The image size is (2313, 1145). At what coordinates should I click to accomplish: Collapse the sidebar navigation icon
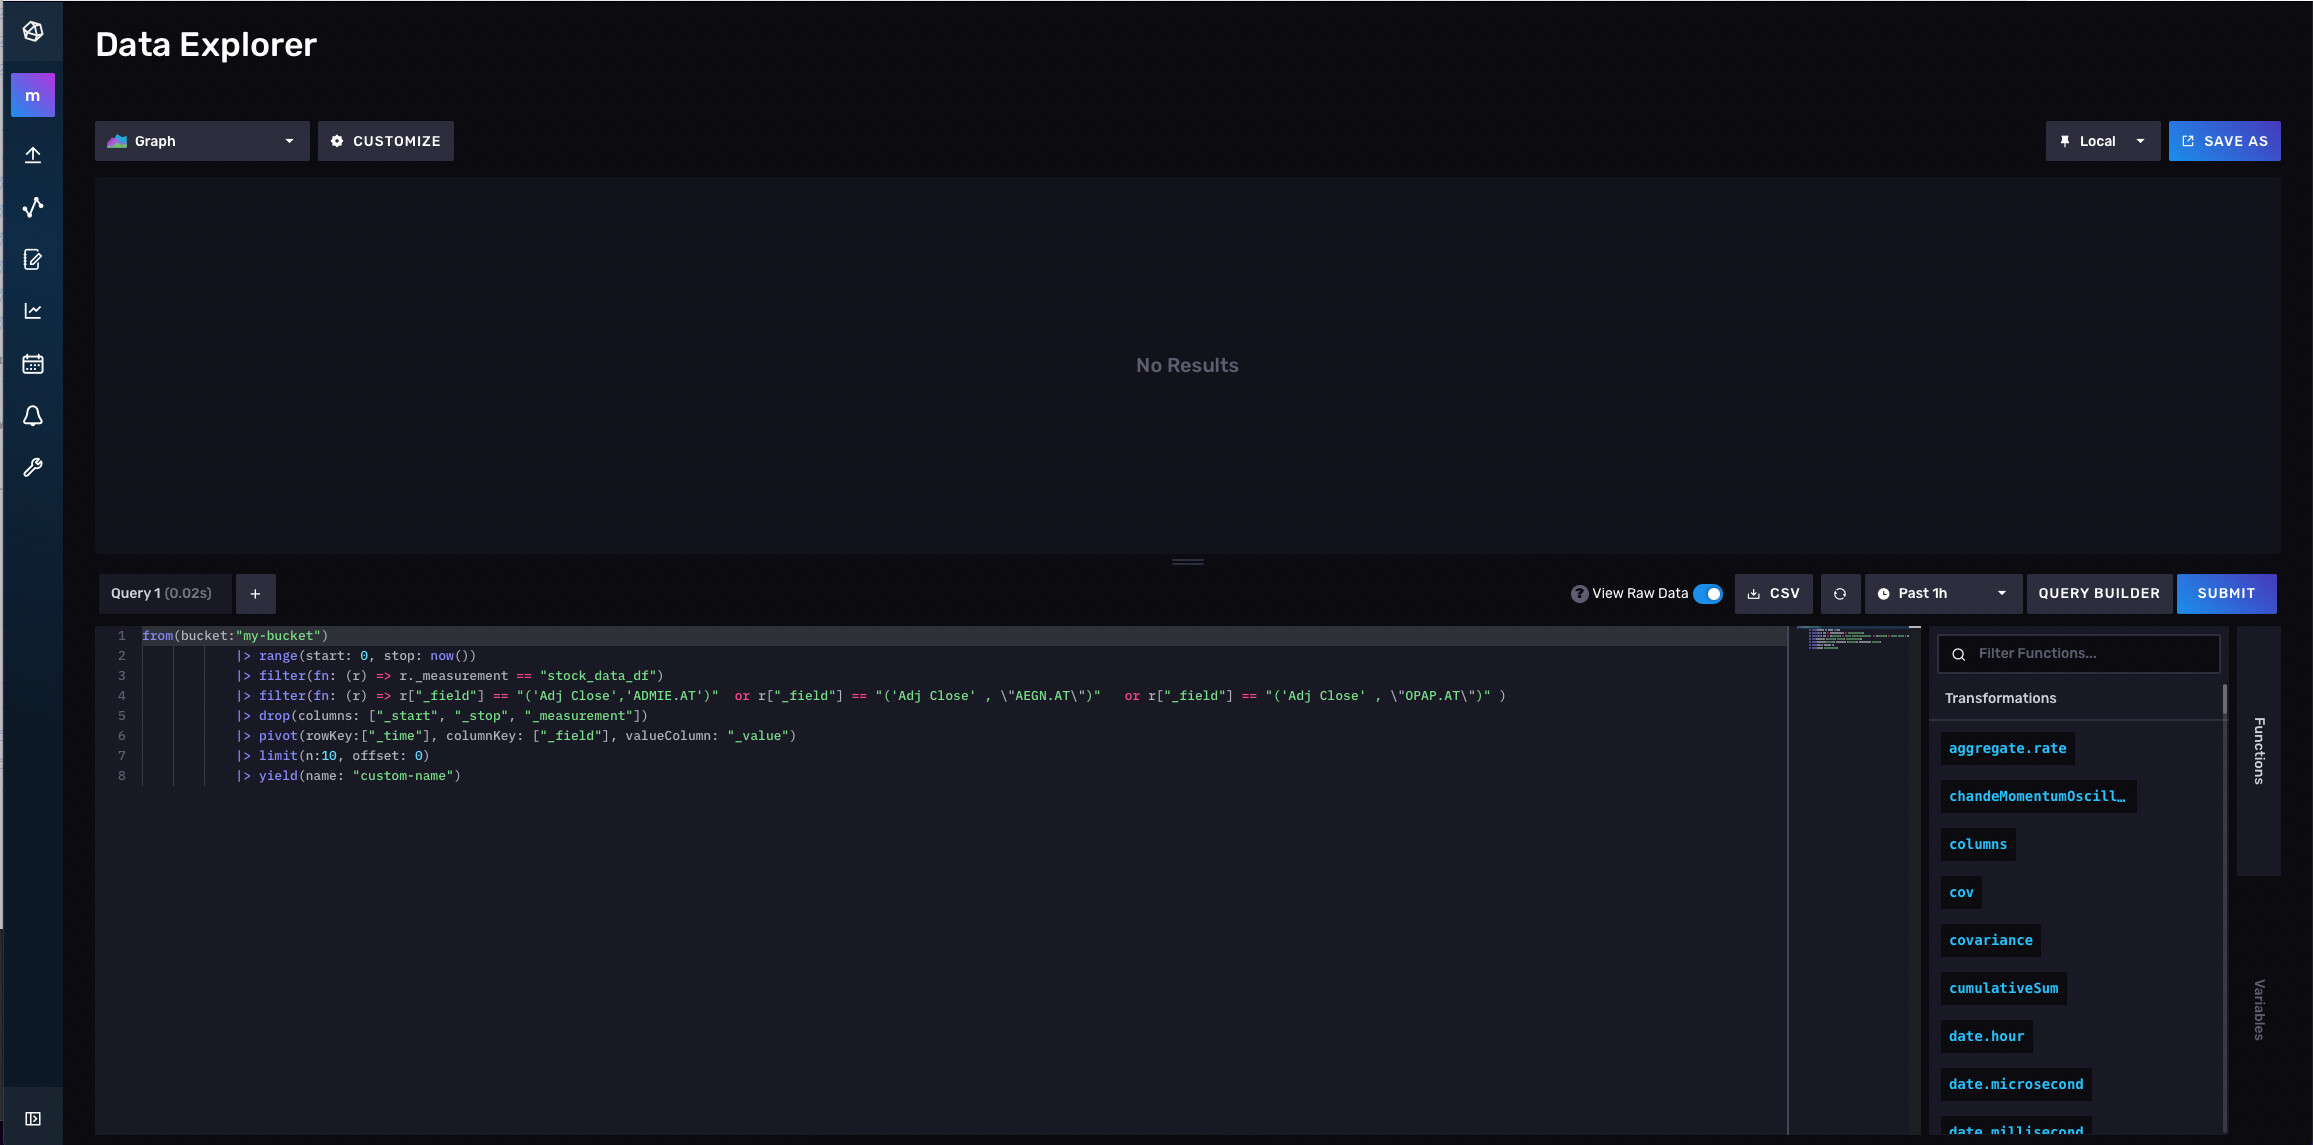click(x=33, y=1118)
